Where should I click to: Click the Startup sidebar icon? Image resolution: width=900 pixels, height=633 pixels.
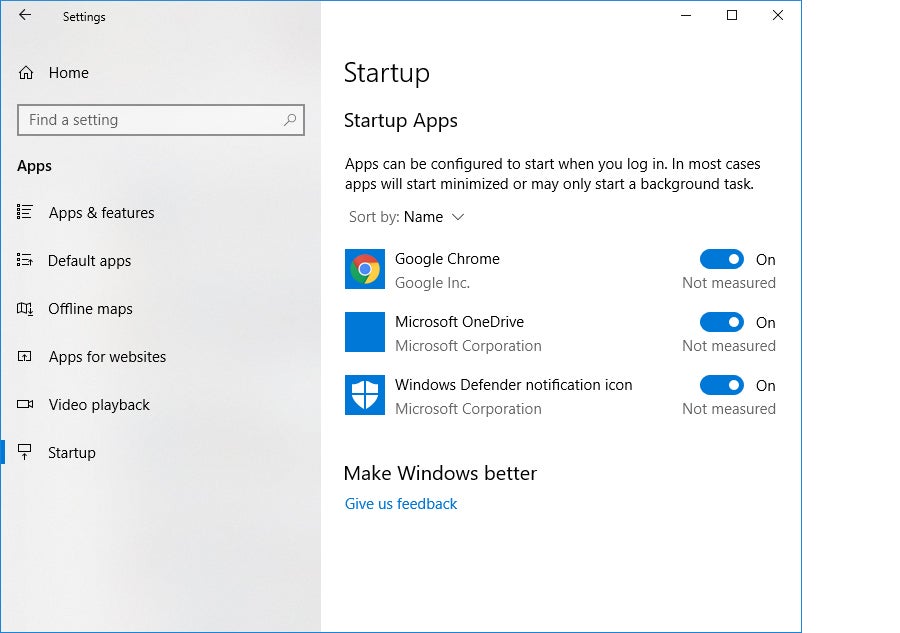[x=25, y=452]
